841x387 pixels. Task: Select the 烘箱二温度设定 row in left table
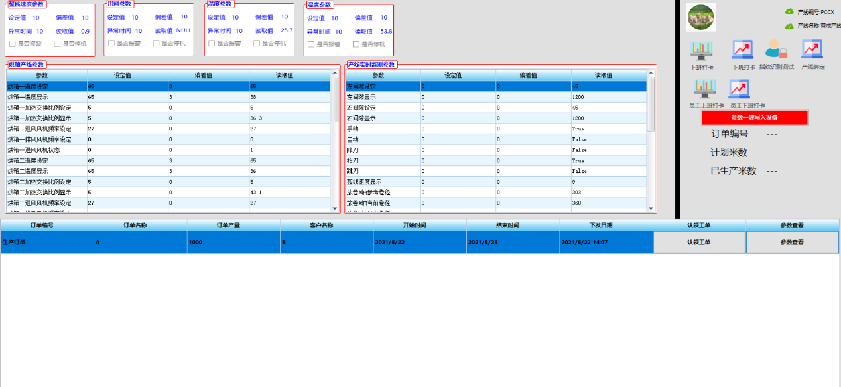tap(169, 160)
